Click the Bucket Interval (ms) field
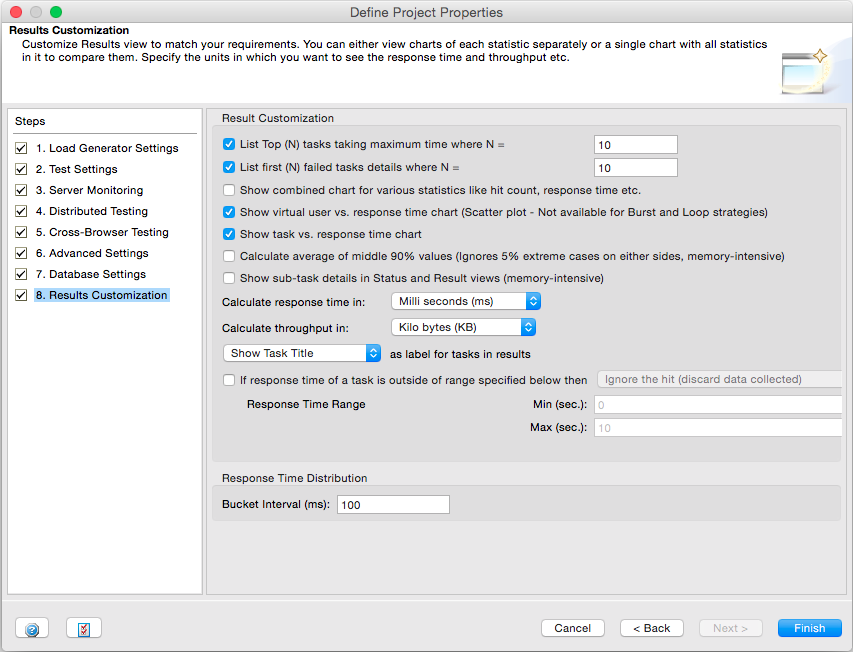This screenshot has height=652, width=853. click(x=393, y=505)
